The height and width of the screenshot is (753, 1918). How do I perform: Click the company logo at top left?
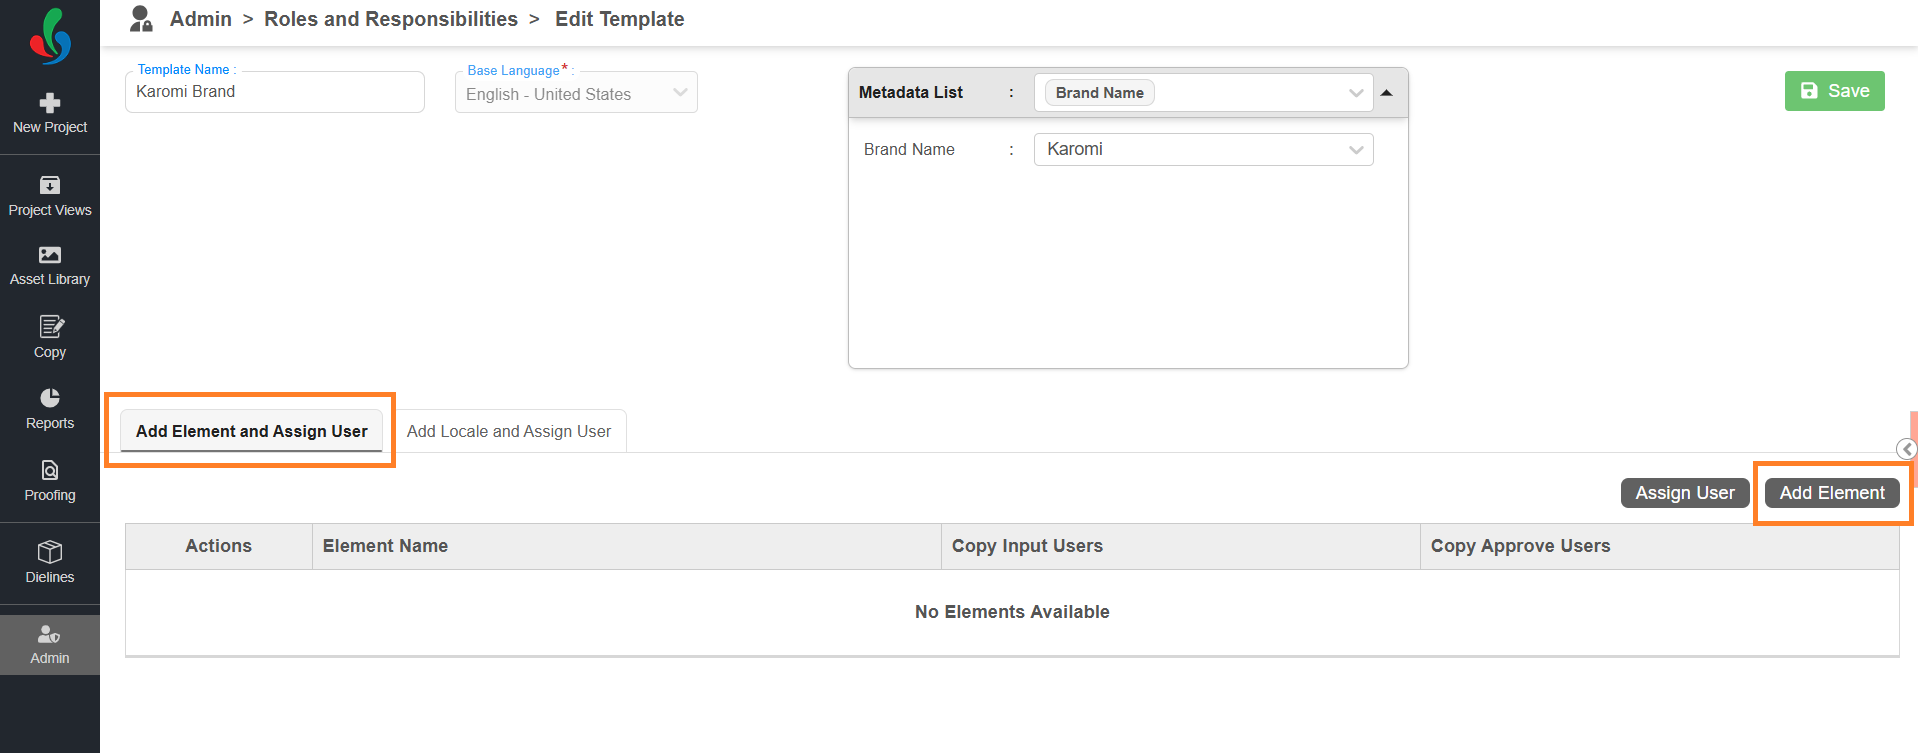click(50, 36)
